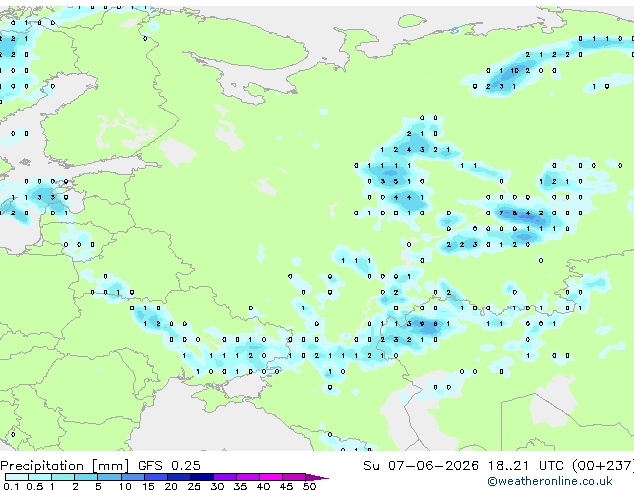Click the 30–35 mm purple legend swatch
The width and height of the screenshot is (634, 490).
coord(224,477)
